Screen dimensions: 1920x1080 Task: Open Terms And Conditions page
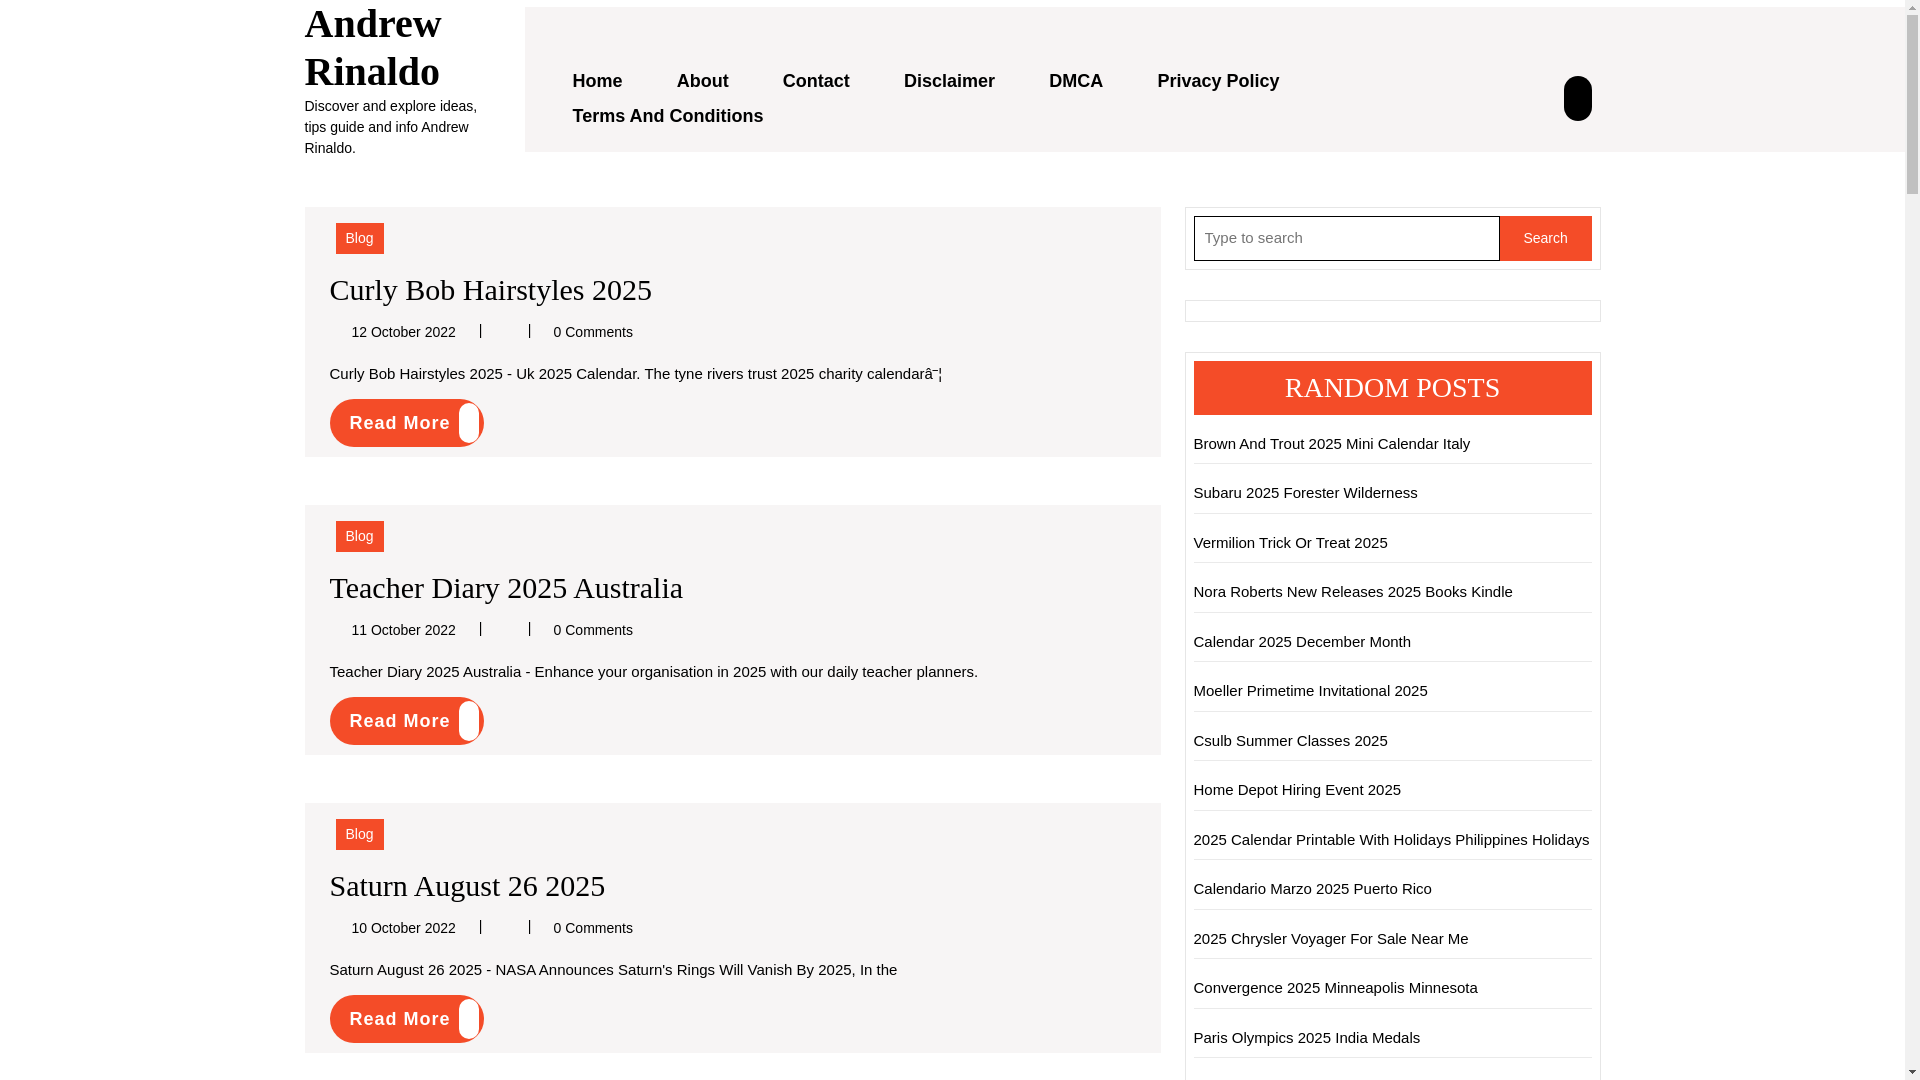tap(667, 116)
